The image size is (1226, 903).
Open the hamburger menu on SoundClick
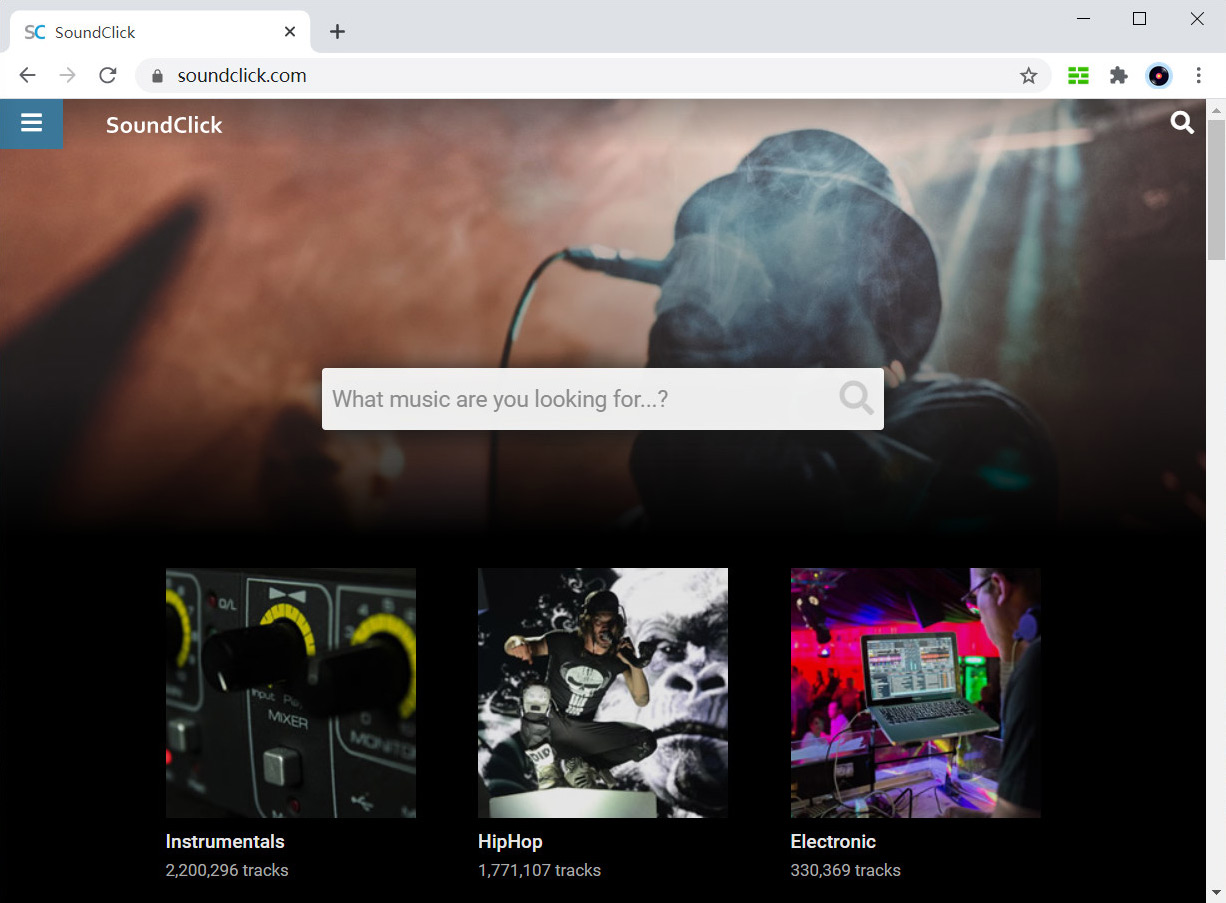click(31, 123)
